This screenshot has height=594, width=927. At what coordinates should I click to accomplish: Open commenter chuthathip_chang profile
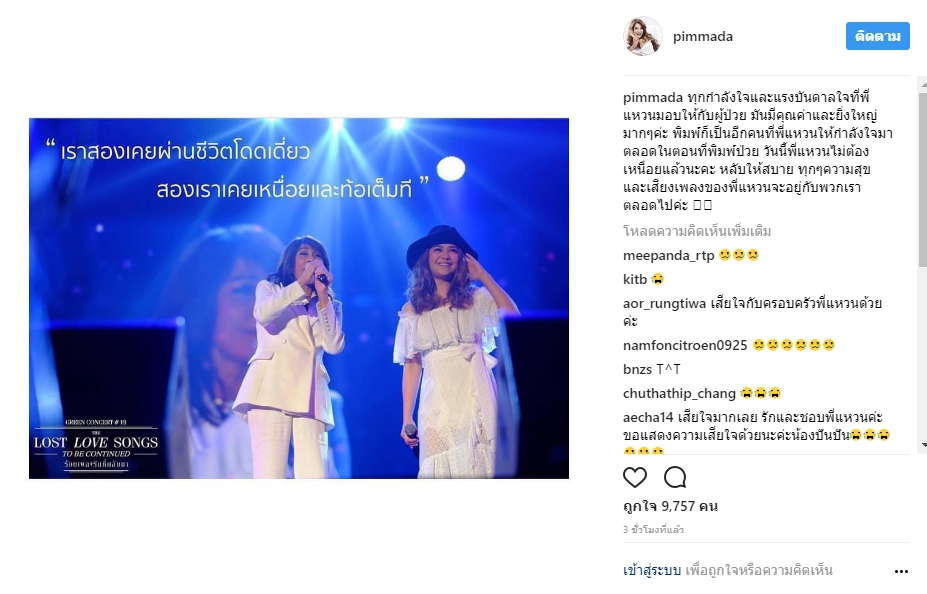pos(679,394)
